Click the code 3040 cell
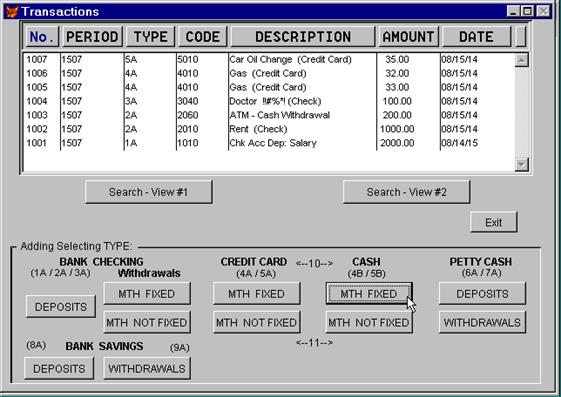Screen dimensions: 561x397 188,101
